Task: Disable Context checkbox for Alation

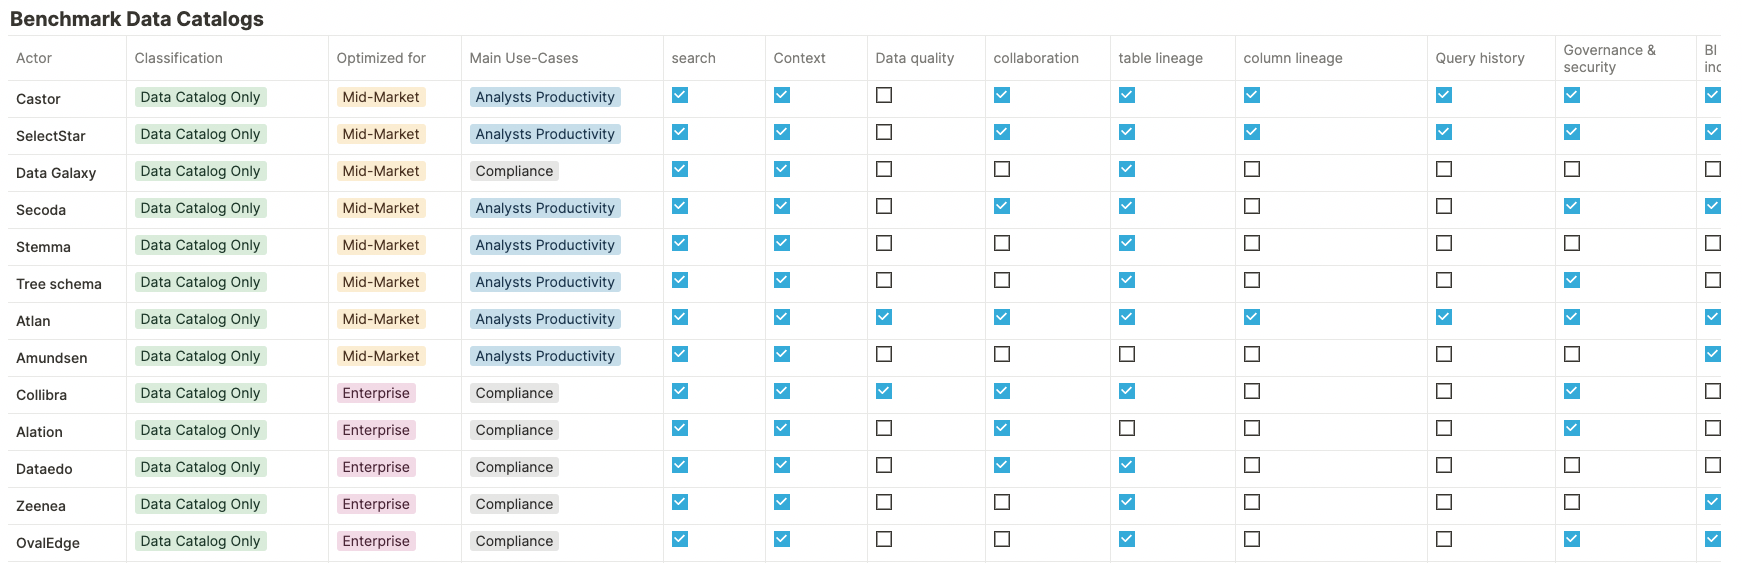Action: click(782, 429)
